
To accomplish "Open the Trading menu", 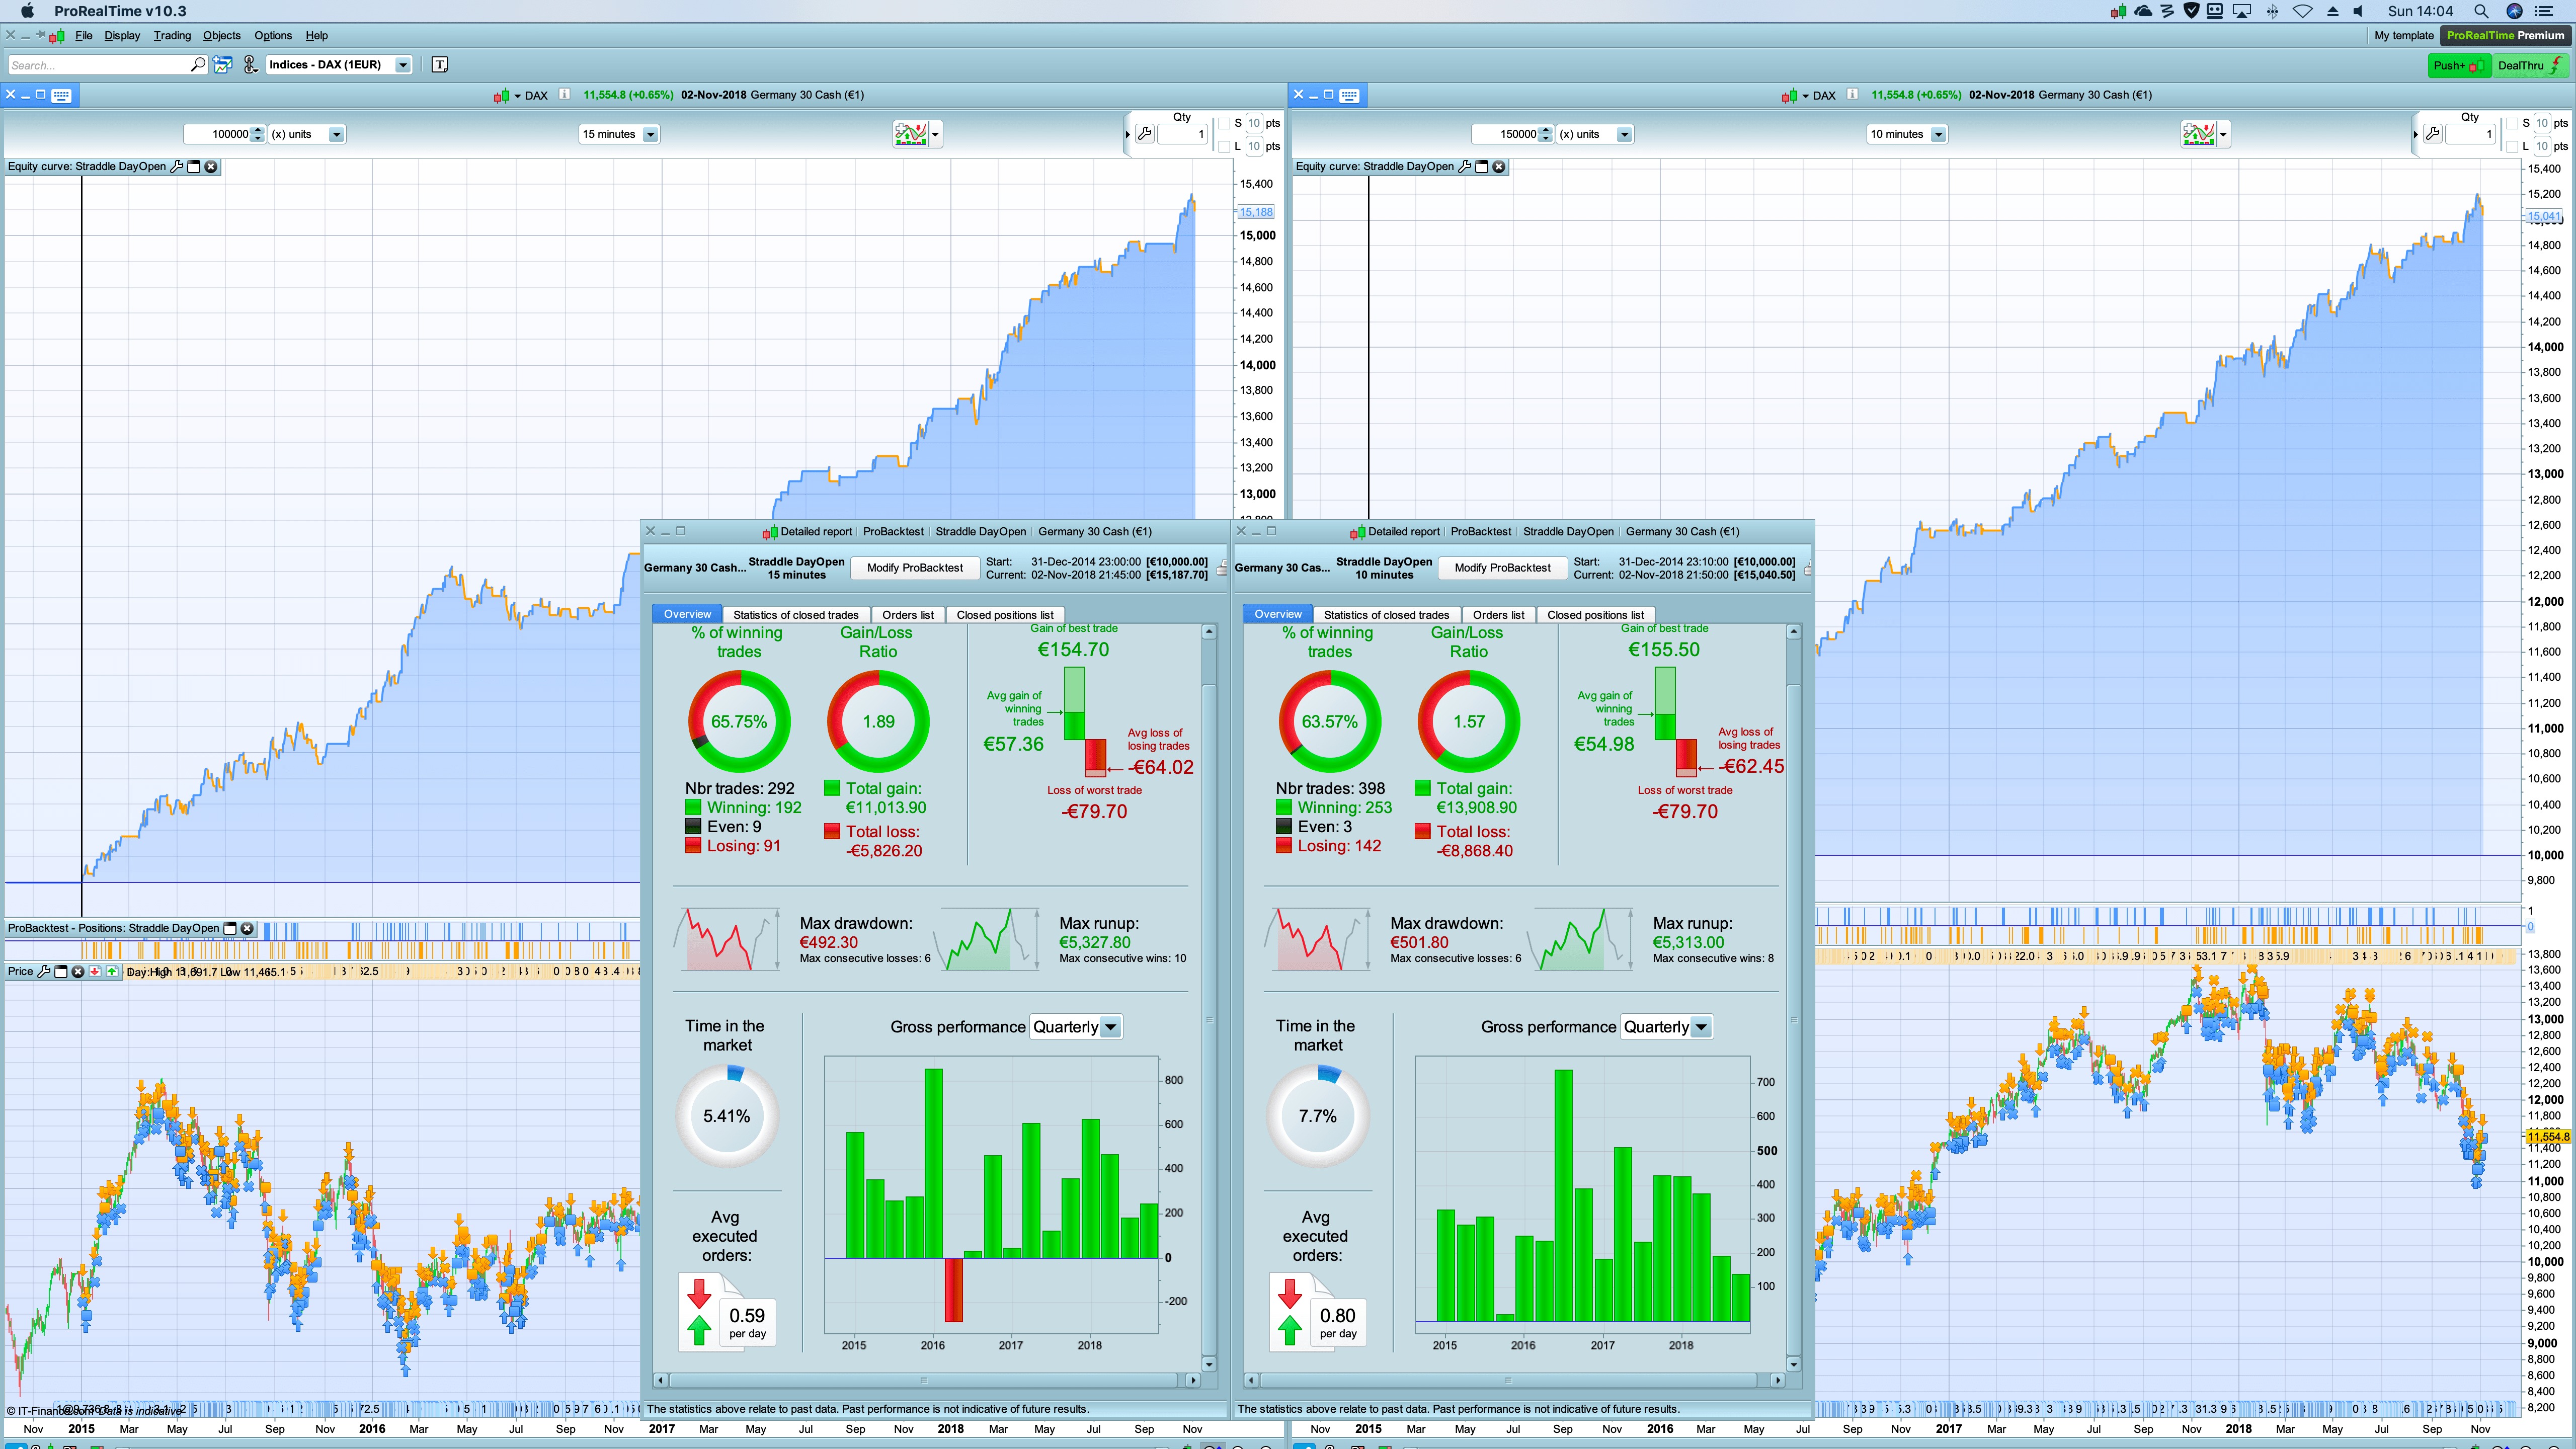I will click(171, 36).
